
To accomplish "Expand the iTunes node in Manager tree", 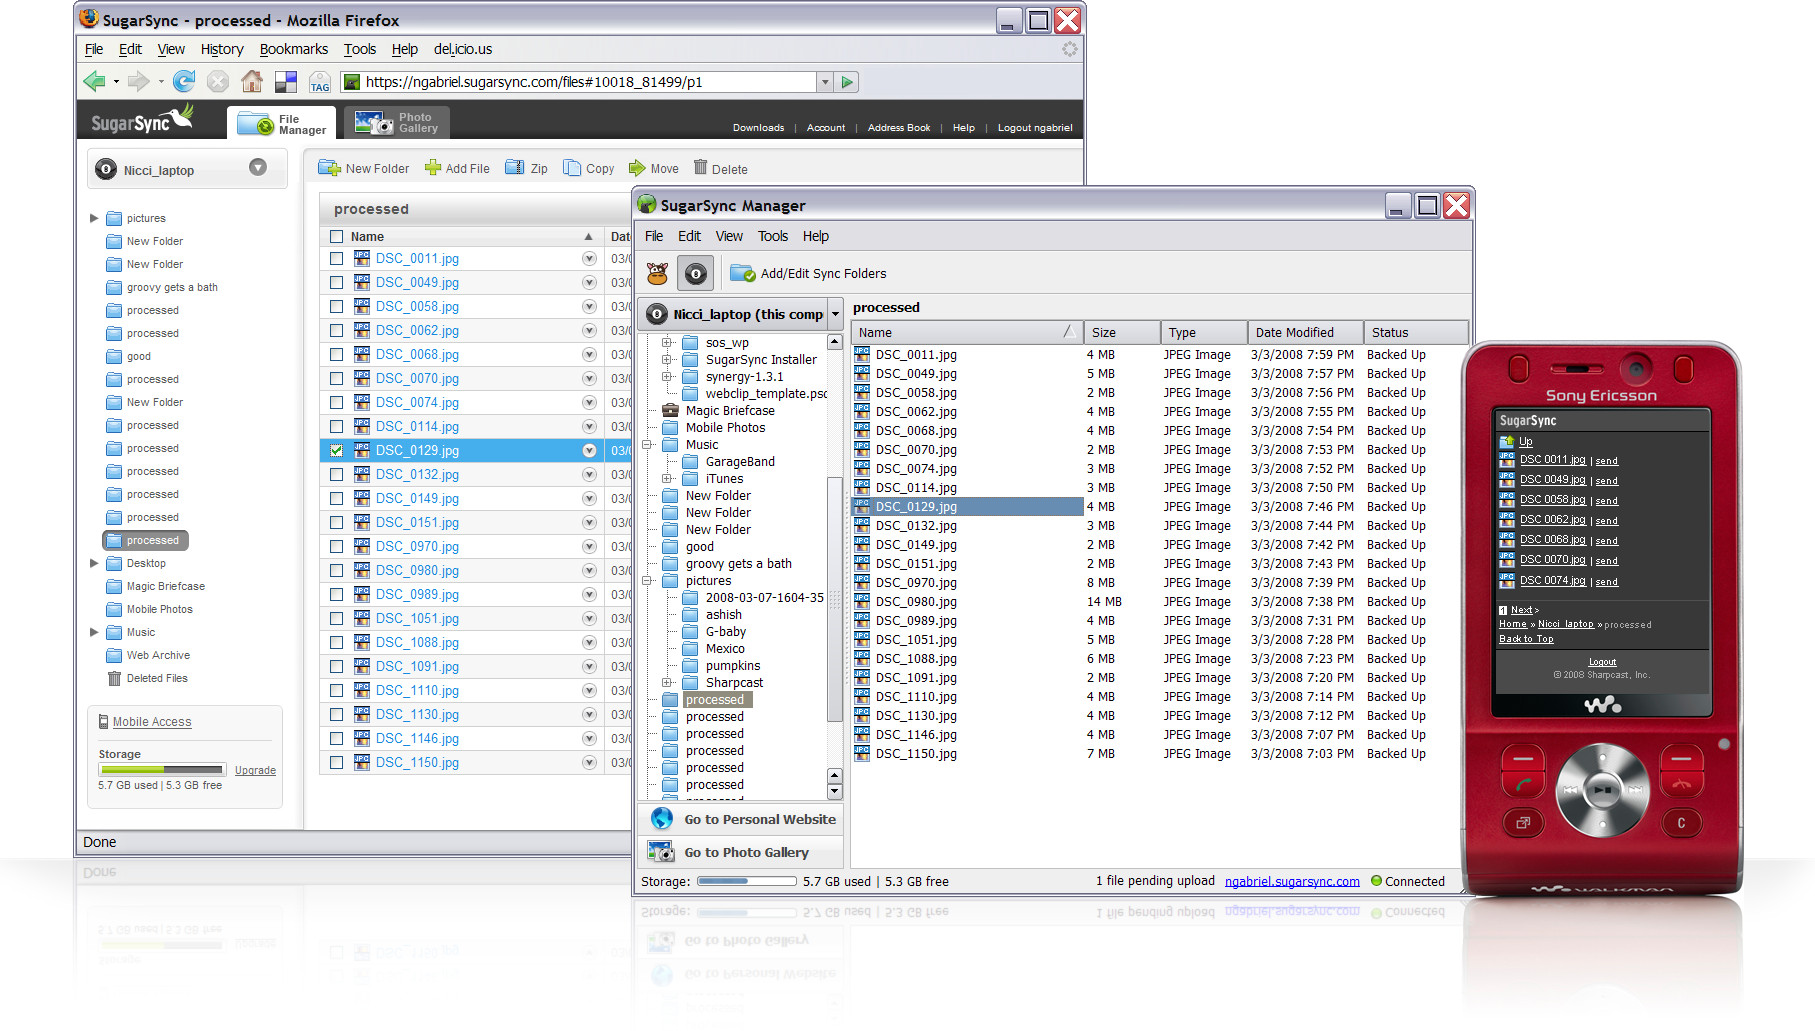I will tap(667, 478).
